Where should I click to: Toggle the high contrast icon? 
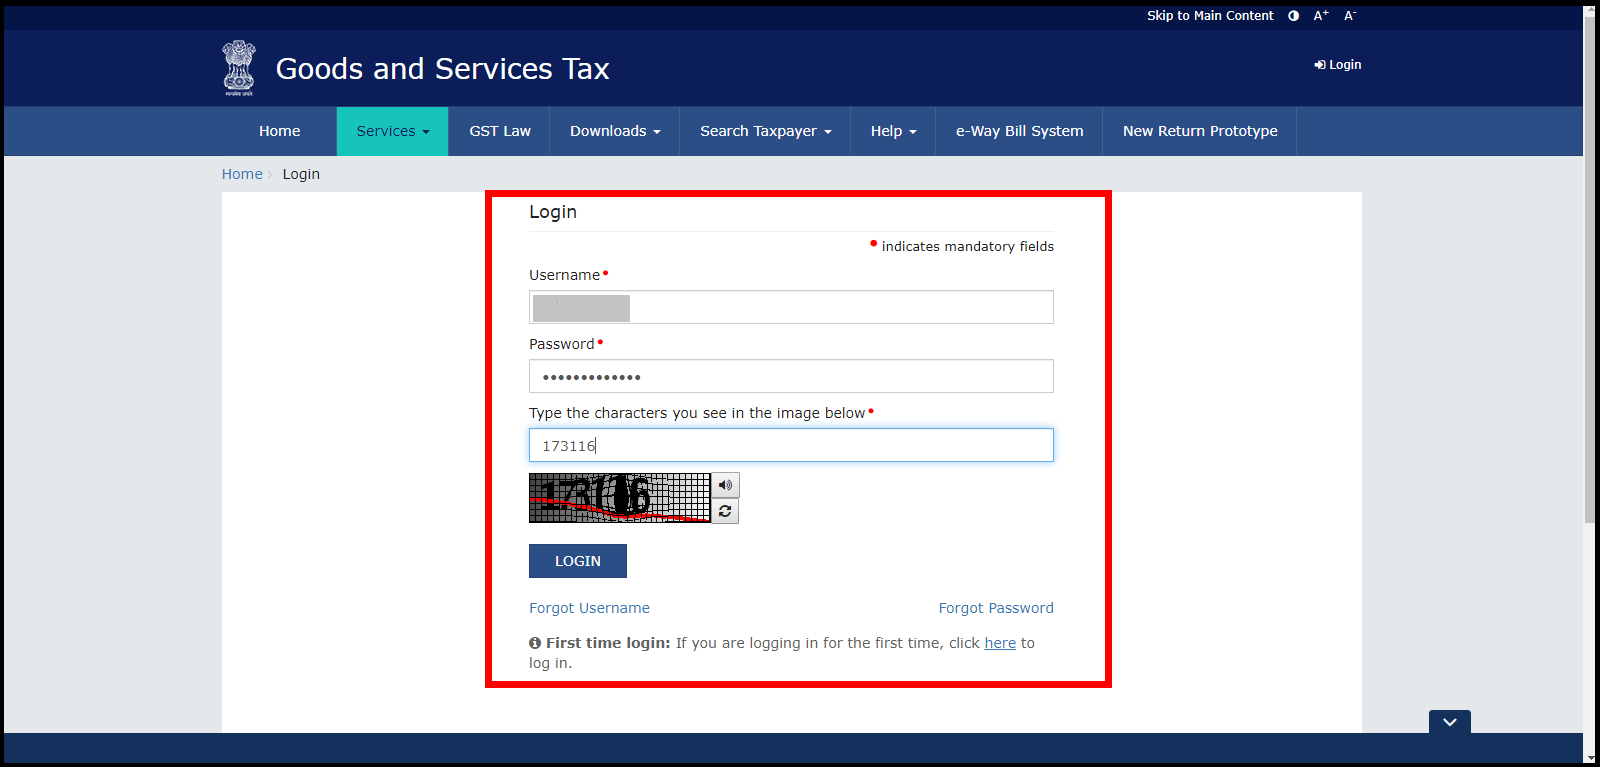pyautogui.click(x=1293, y=16)
